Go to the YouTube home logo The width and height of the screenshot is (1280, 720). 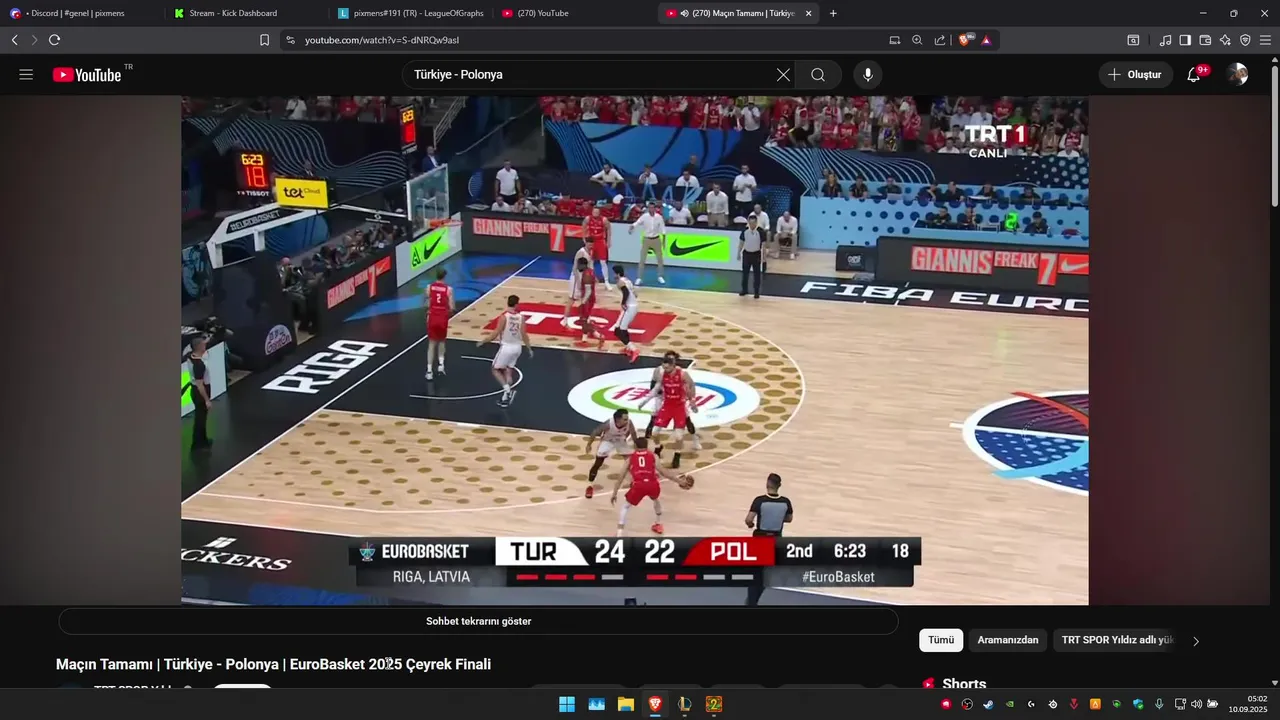point(87,75)
